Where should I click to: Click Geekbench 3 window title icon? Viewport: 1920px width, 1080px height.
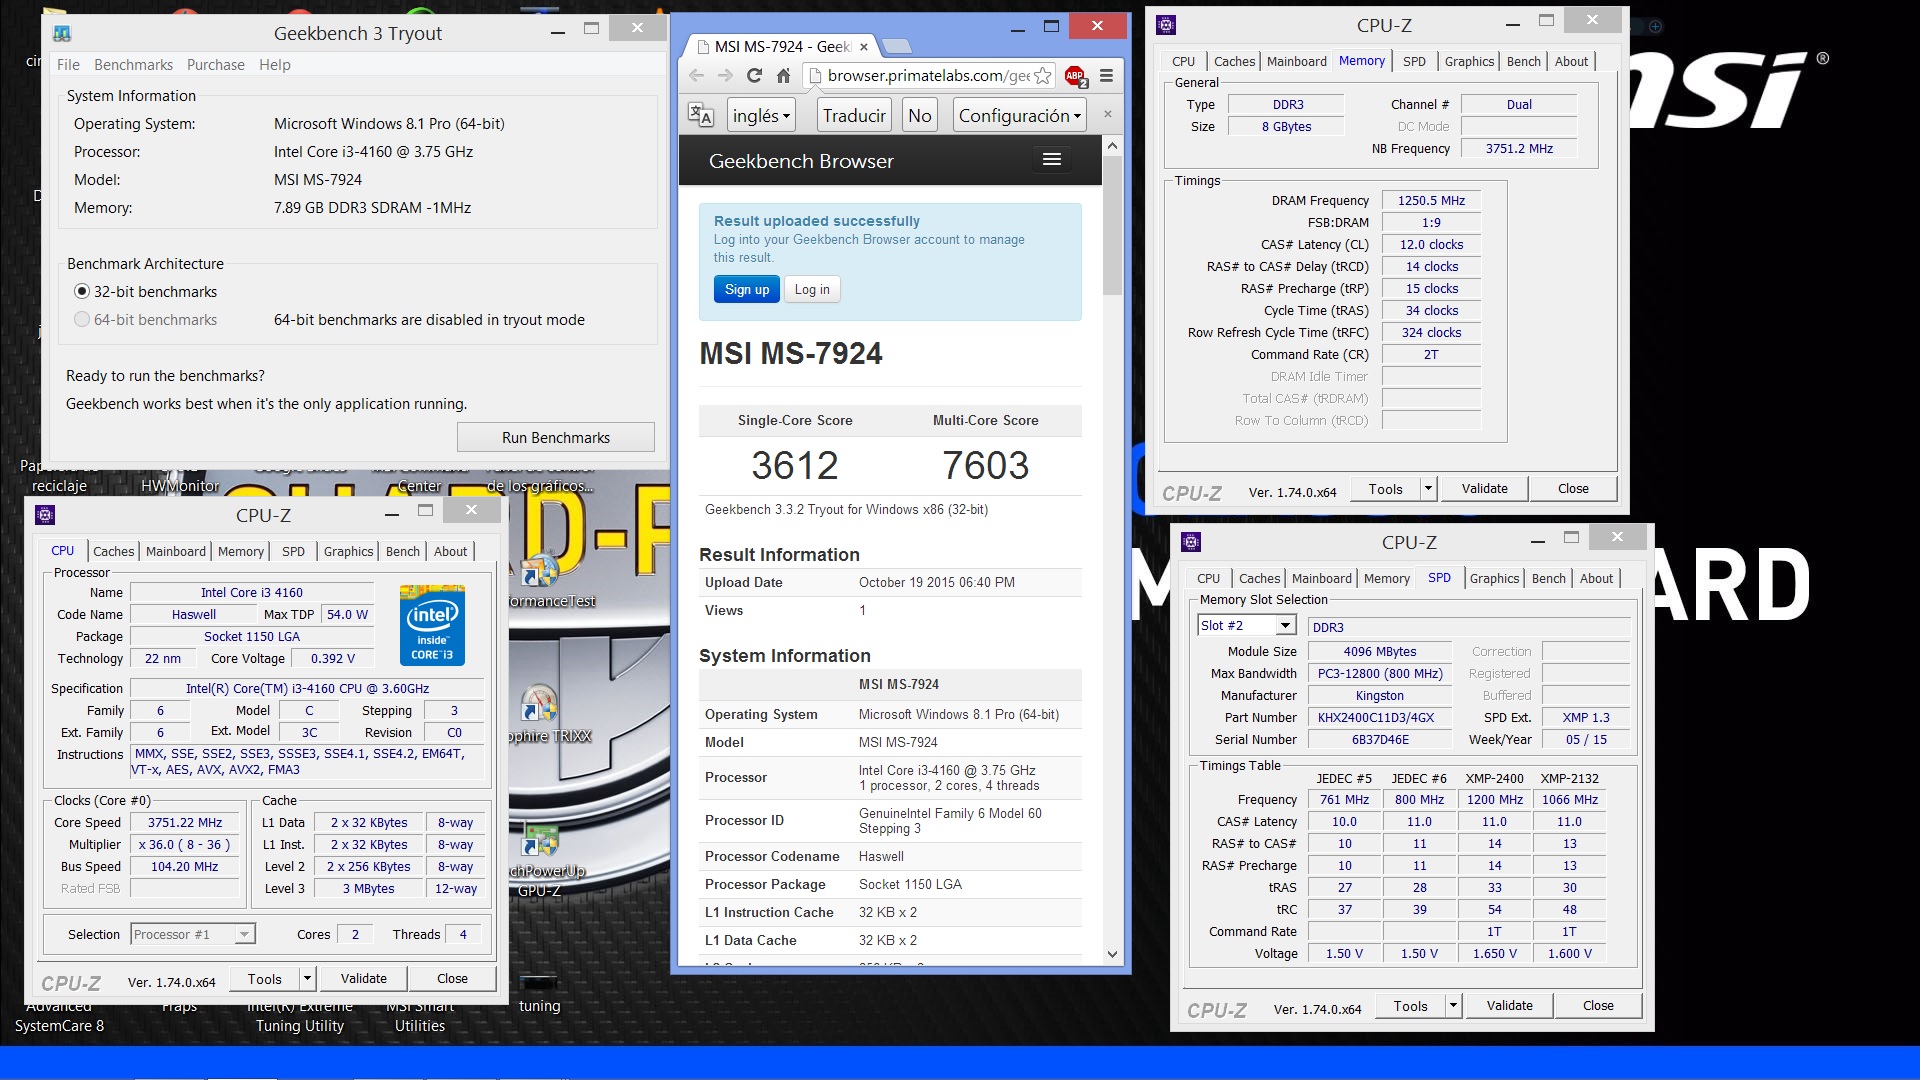coord(62,33)
